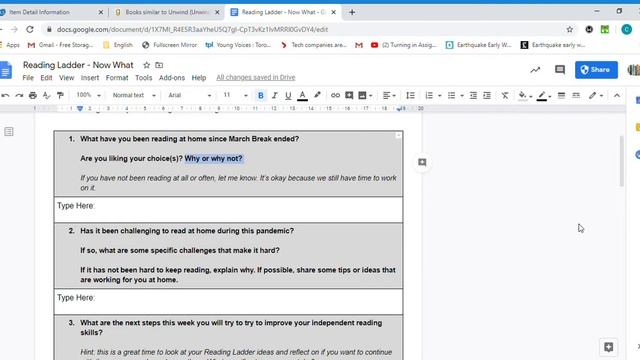The image size is (640, 360).
Task: Apply numbered list
Action: (x=429, y=96)
